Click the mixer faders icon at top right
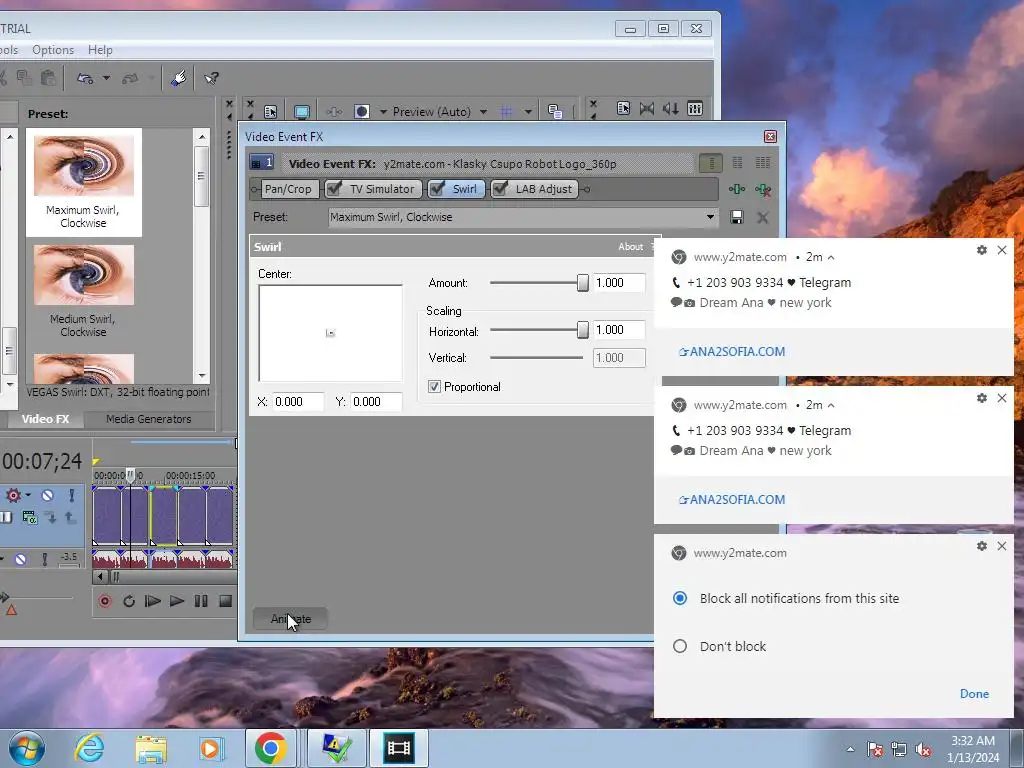This screenshot has height=768, width=1024. [696, 108]
